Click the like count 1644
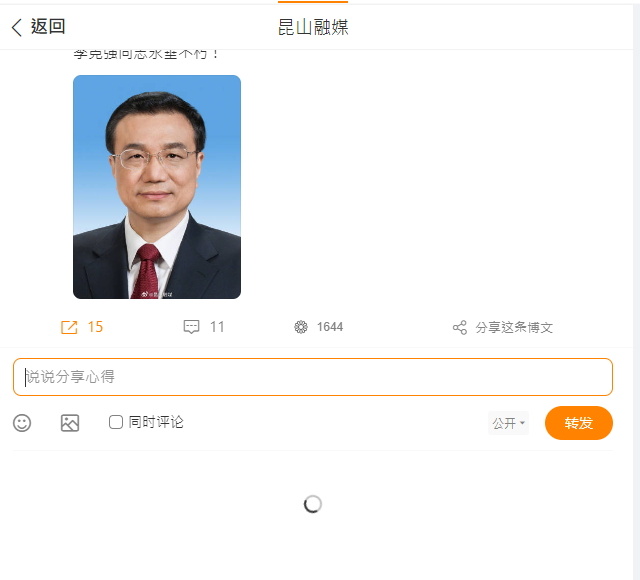Screen dimensions: 640x580 click(330, 327)
